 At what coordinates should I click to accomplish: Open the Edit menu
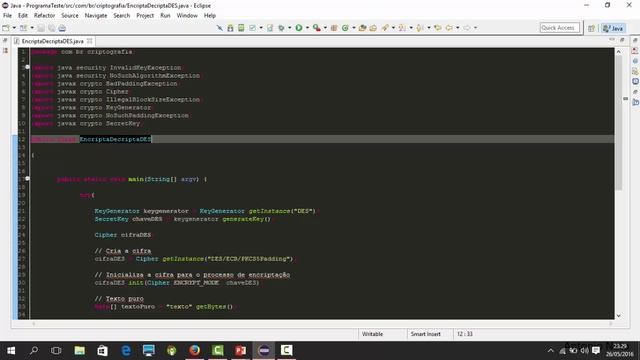pyautogui.click(x=23, y=16)
